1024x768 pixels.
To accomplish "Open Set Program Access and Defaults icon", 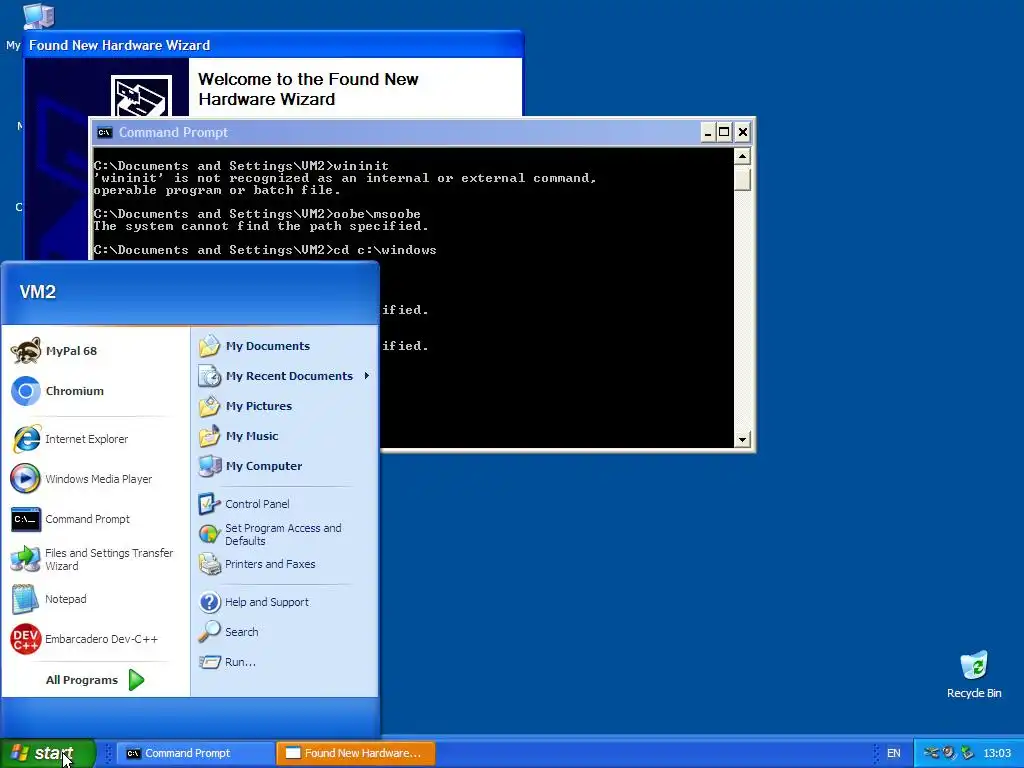I will [210, 534].
